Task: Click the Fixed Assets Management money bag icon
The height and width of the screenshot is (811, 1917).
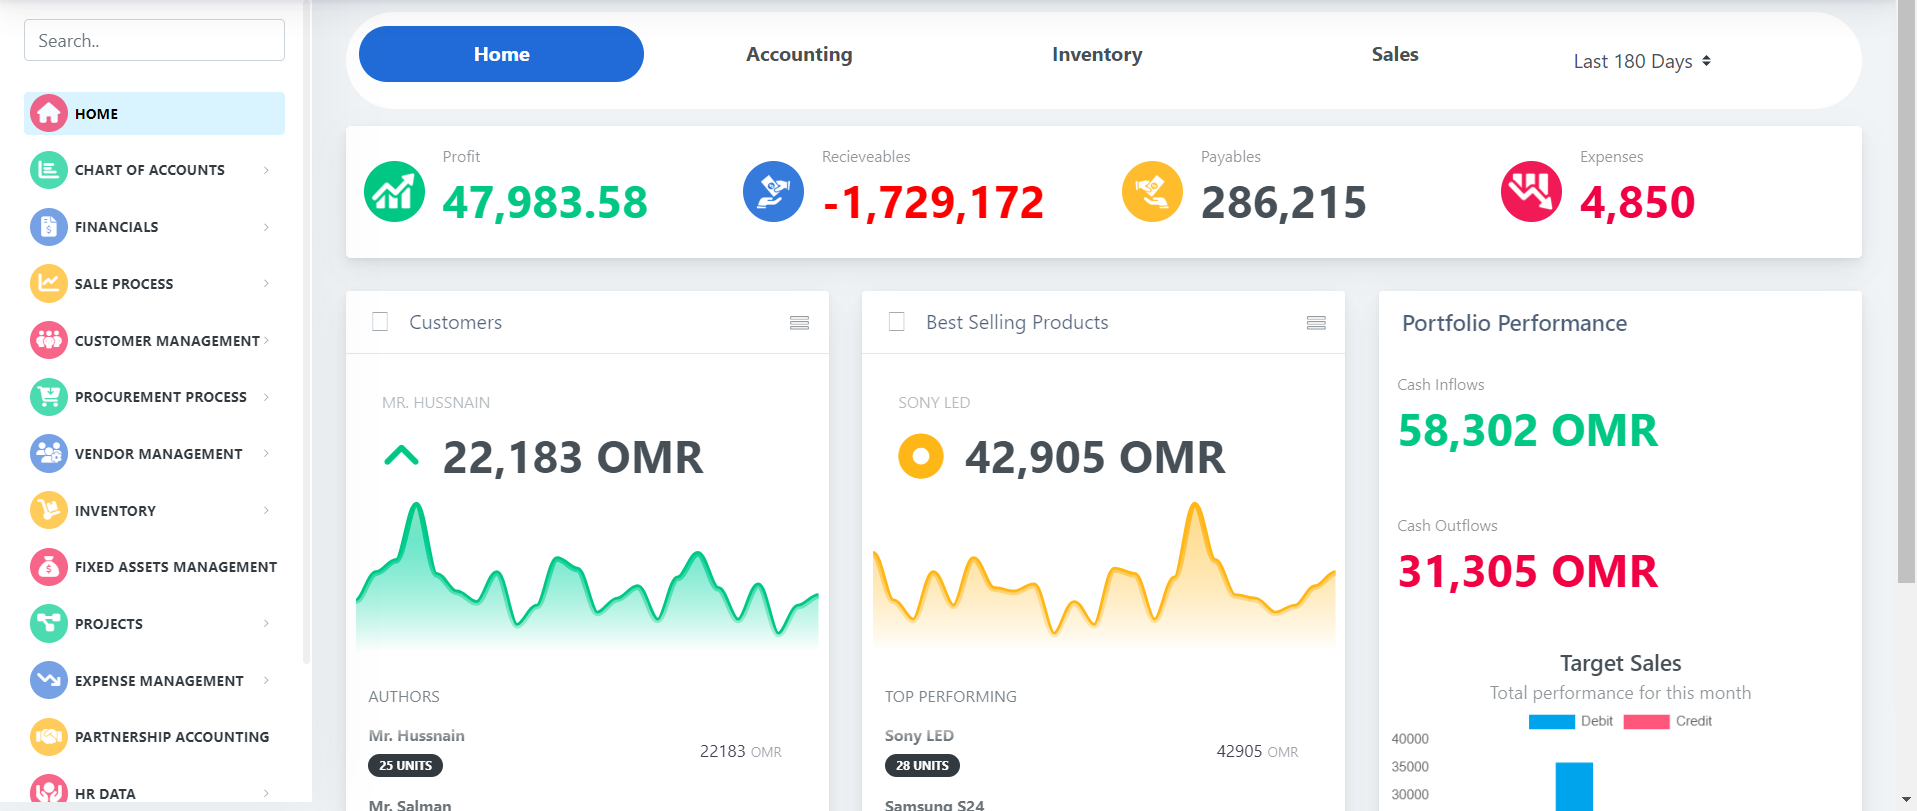Action: pos(48,567)
